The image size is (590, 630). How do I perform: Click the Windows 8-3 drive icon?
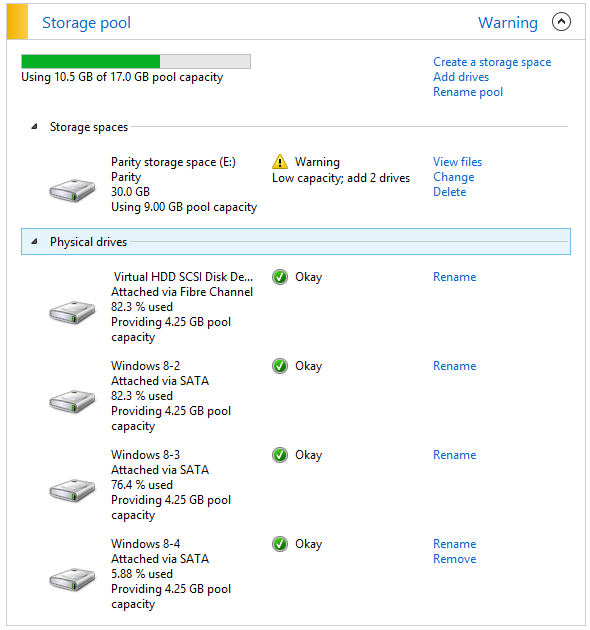tap(72, 490)
